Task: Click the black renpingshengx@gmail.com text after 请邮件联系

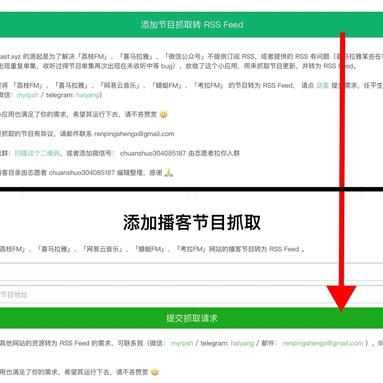Action: coord(134,134)
